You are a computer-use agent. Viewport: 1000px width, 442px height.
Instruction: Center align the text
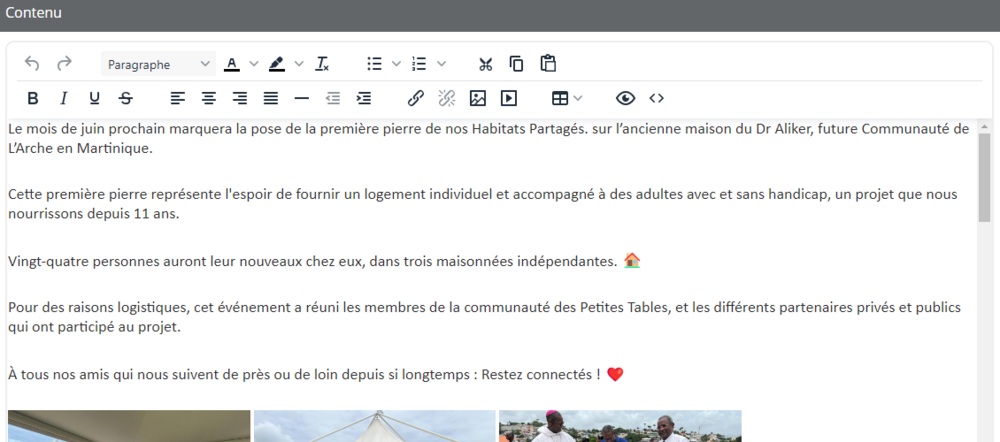click(209, 98)
